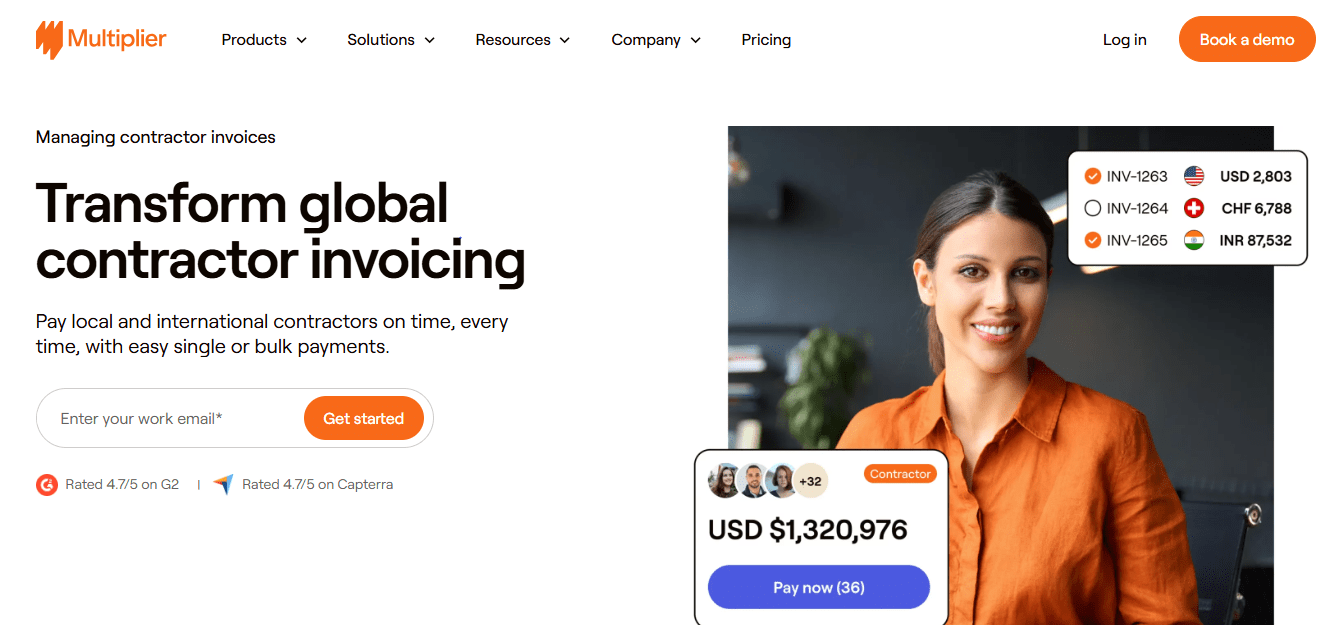
Task: Click the Multiplier logo icon
Action: [49, 40]
